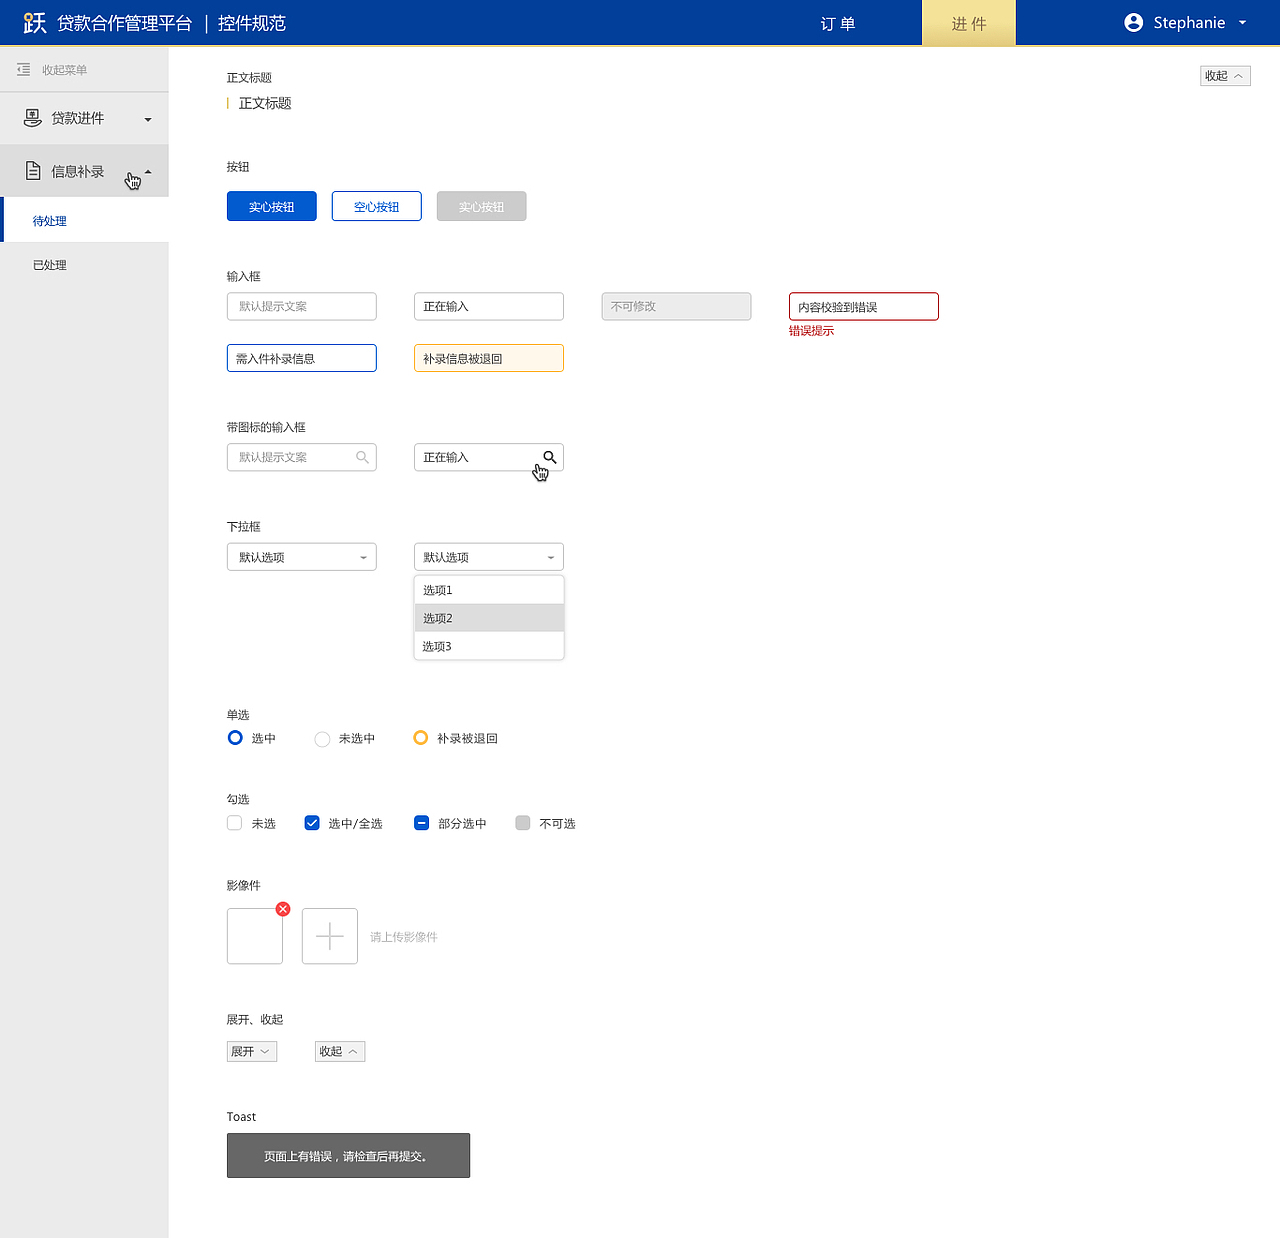Click the 收起 button at top right
This screenshot has width=1280, height=1238.
point(1225,76)
